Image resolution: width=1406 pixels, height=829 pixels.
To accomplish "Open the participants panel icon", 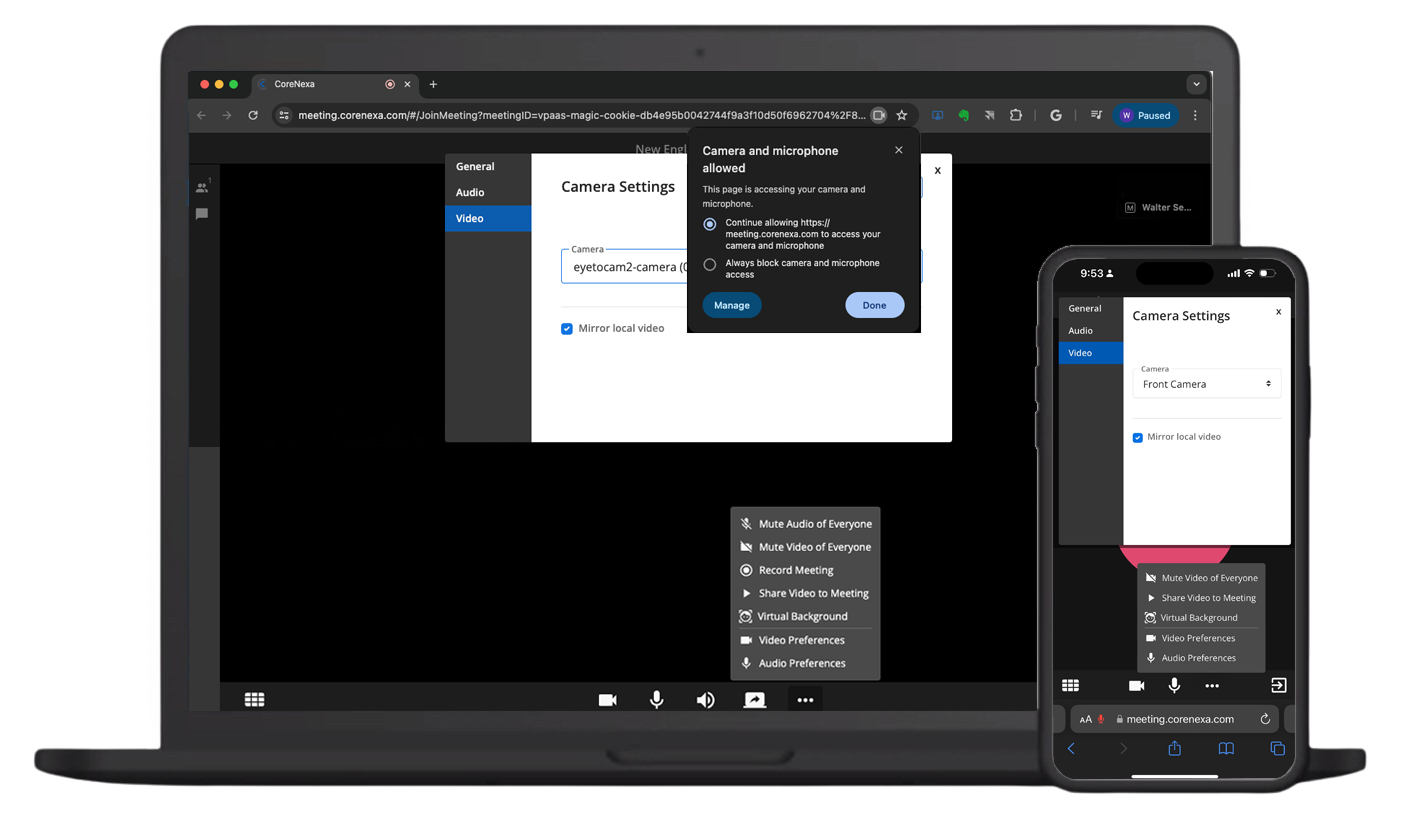I will click(202, 187).
